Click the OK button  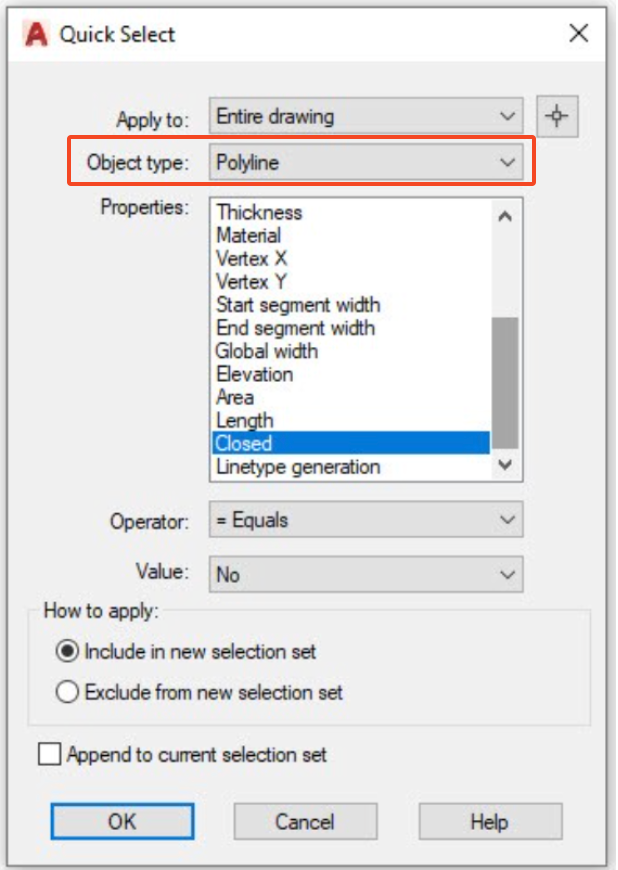(x=120, y=822)
